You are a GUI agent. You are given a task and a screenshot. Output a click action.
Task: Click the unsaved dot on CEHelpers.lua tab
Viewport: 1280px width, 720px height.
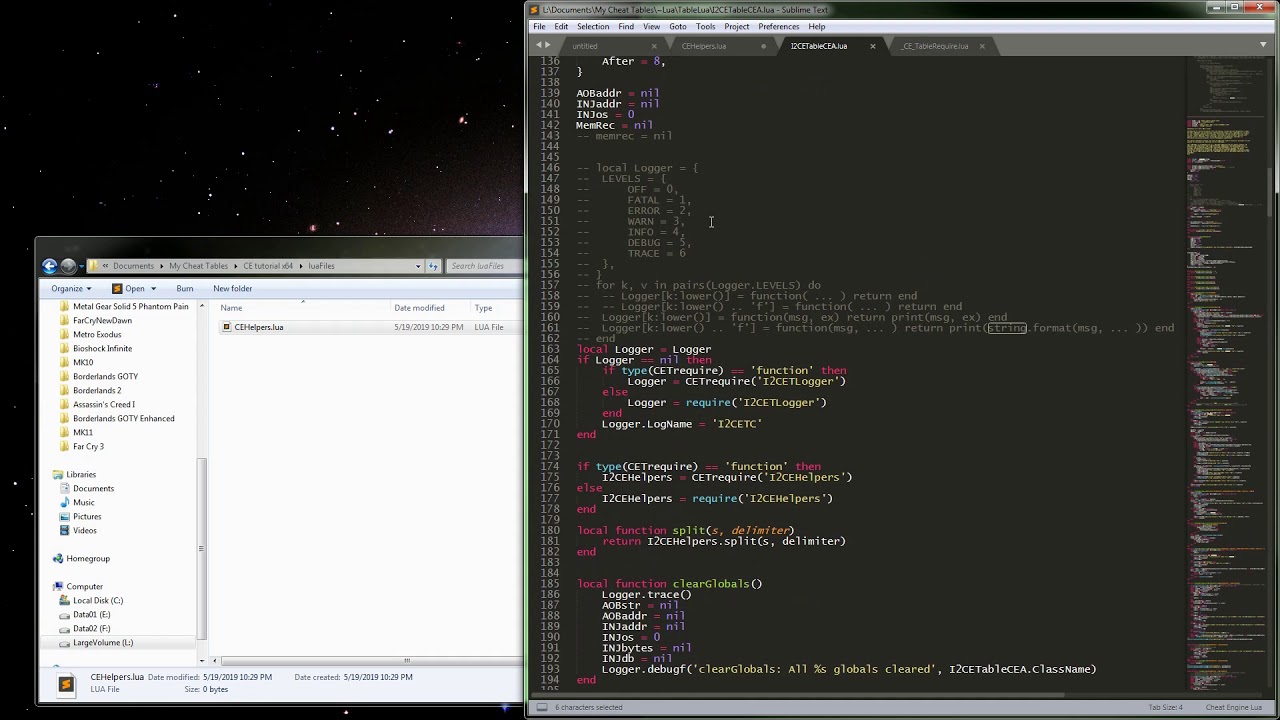pyautogui.click(x=763, y=46)
